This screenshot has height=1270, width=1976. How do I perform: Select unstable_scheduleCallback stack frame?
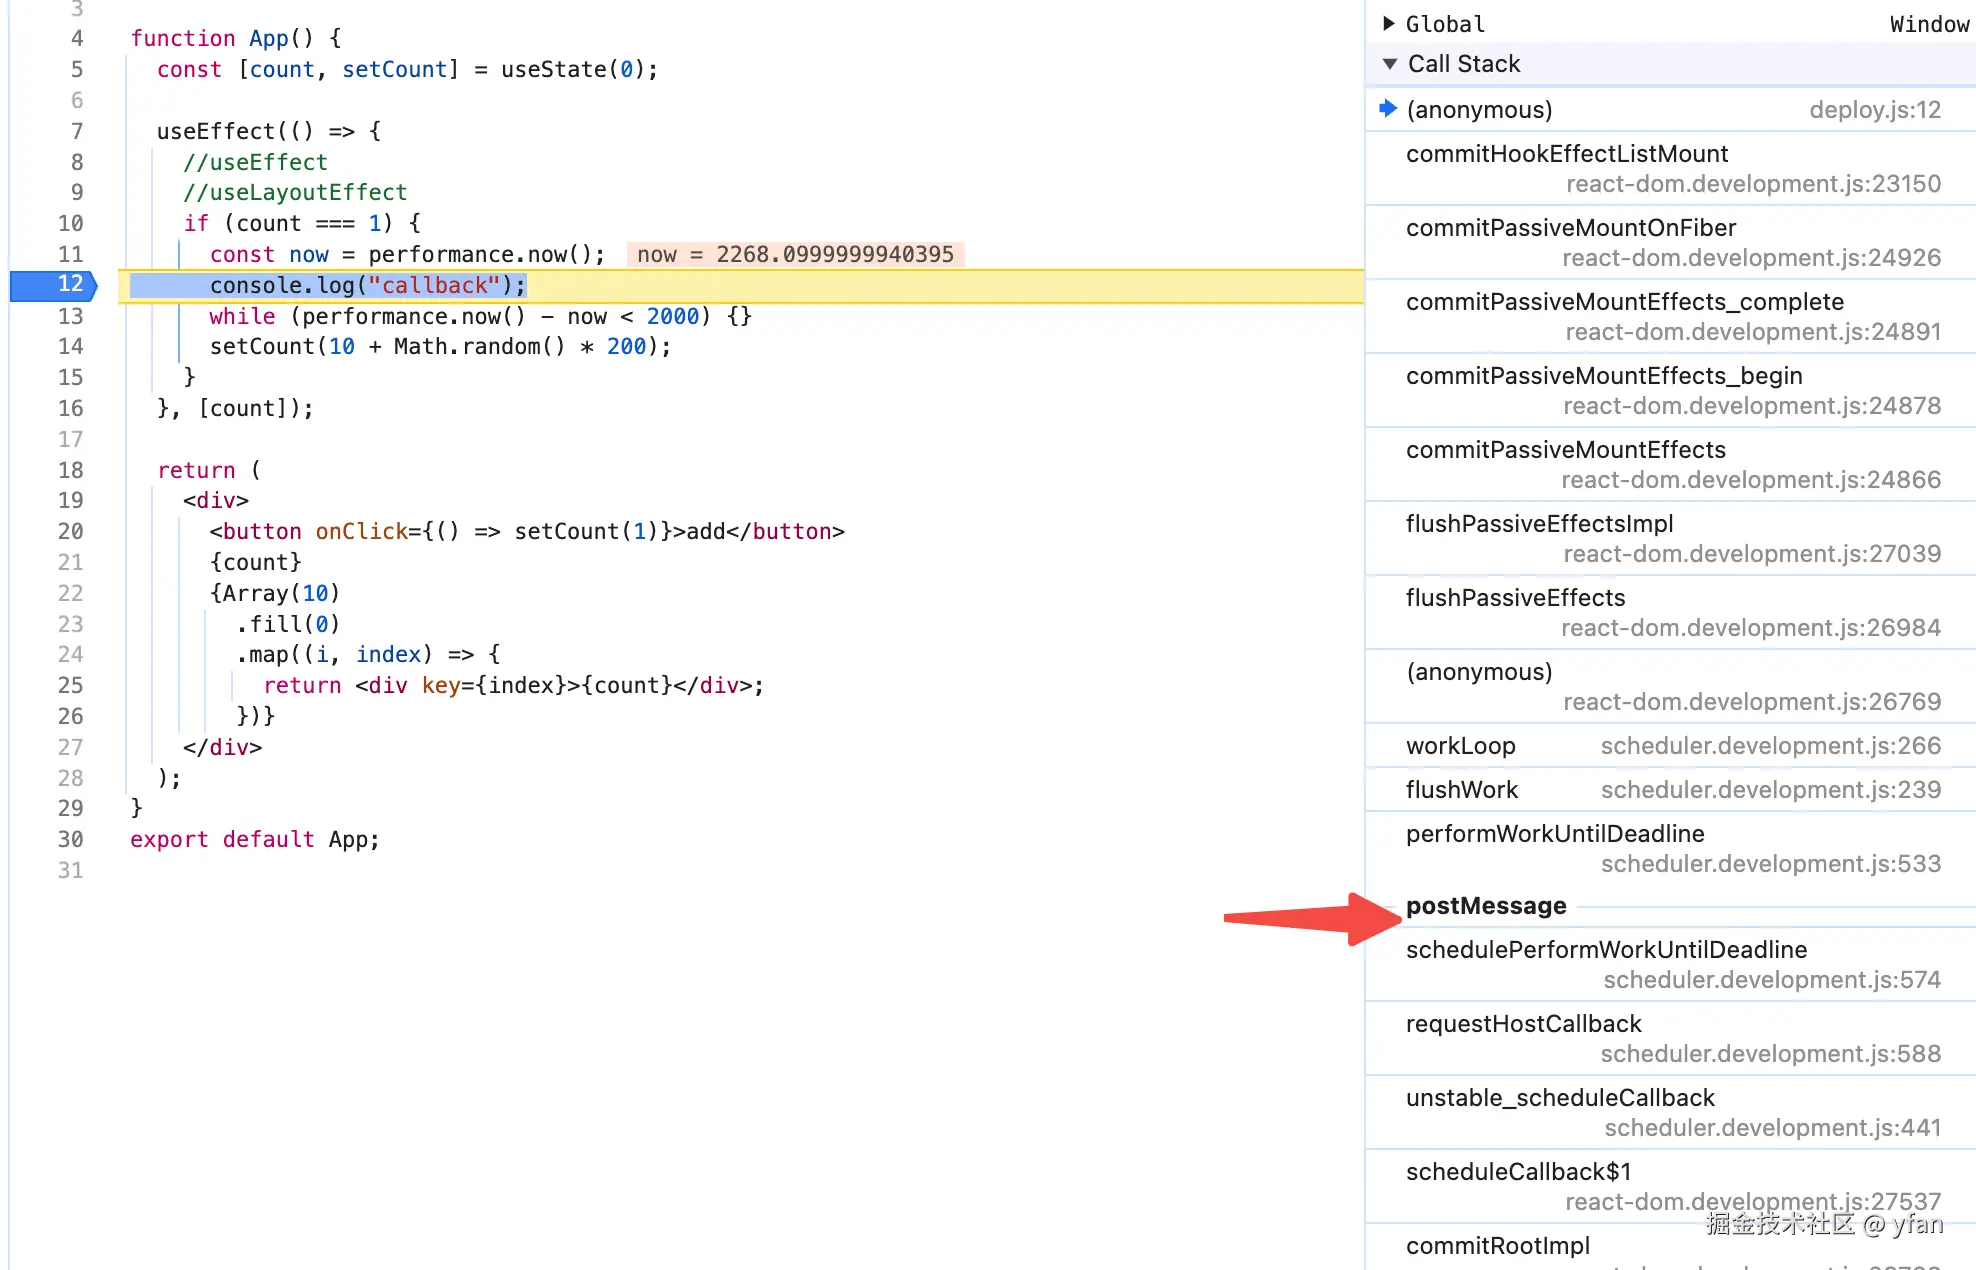(1560, 1098)
